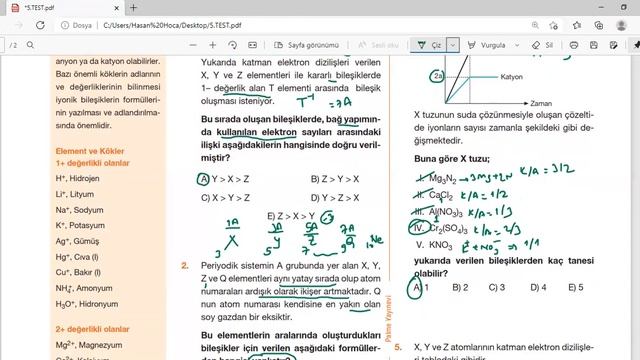Click answer 'B) 2' in right column
The height and width of the screenshot is (360, 640).
tap(460, 287)
